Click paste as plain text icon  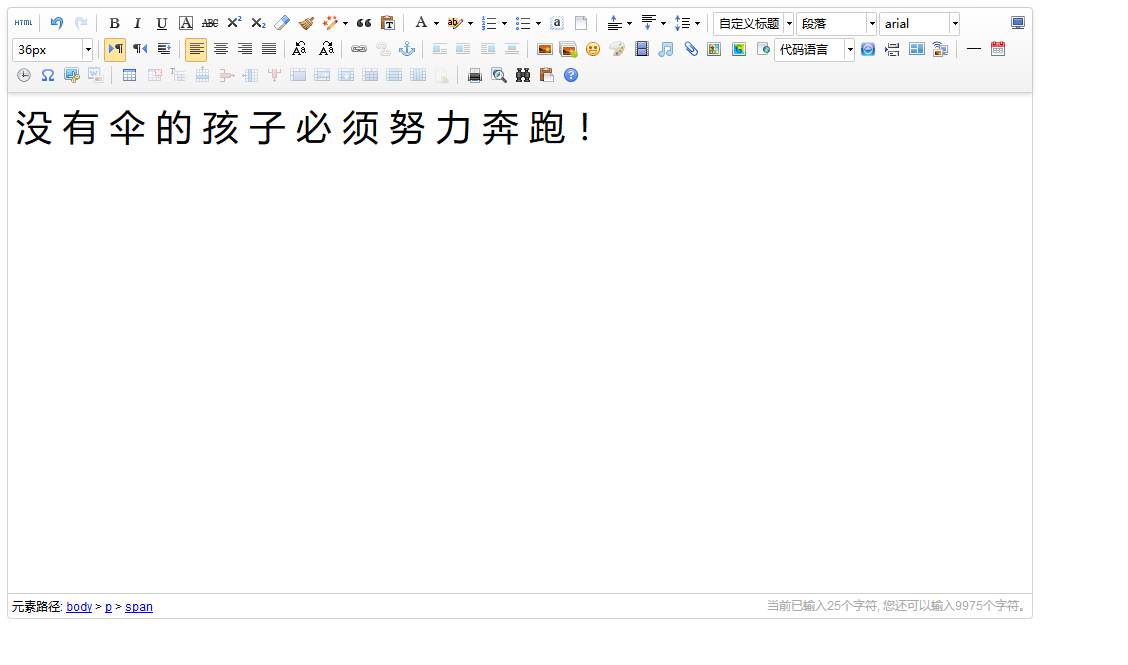coord(388,23)
